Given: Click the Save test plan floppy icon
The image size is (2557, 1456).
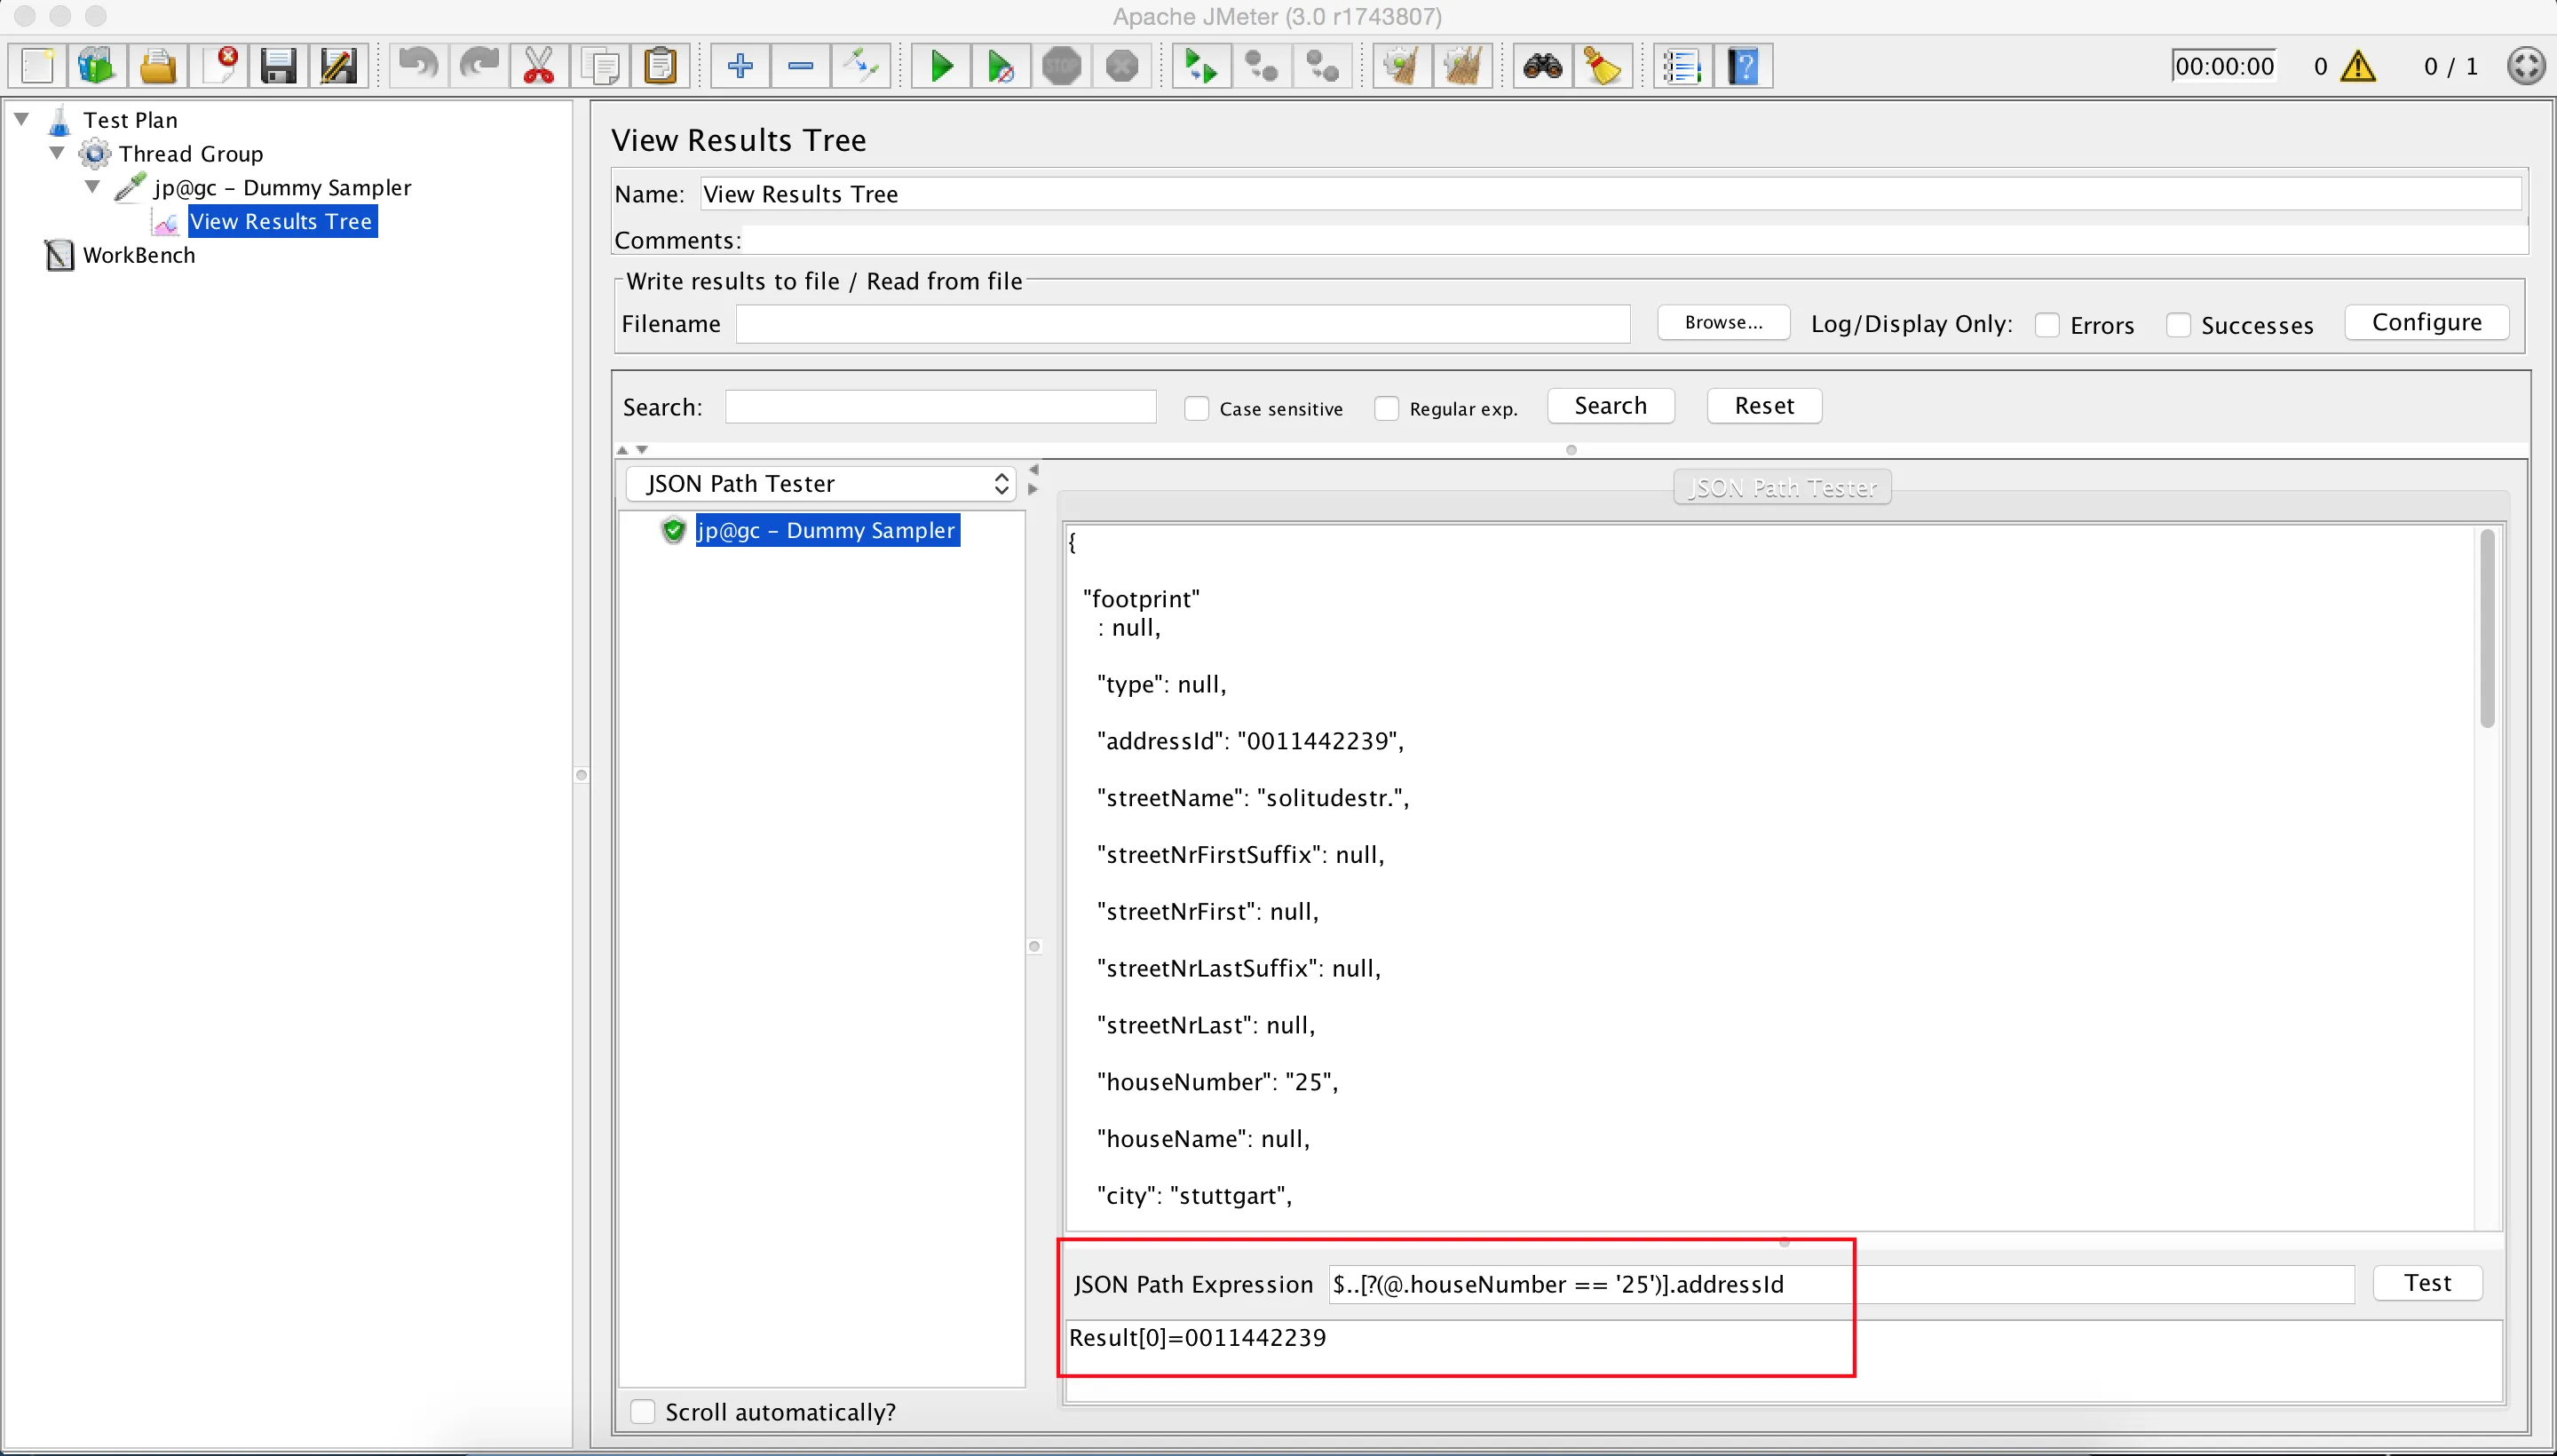Looking at the screenshot, I should coord(278,66).
